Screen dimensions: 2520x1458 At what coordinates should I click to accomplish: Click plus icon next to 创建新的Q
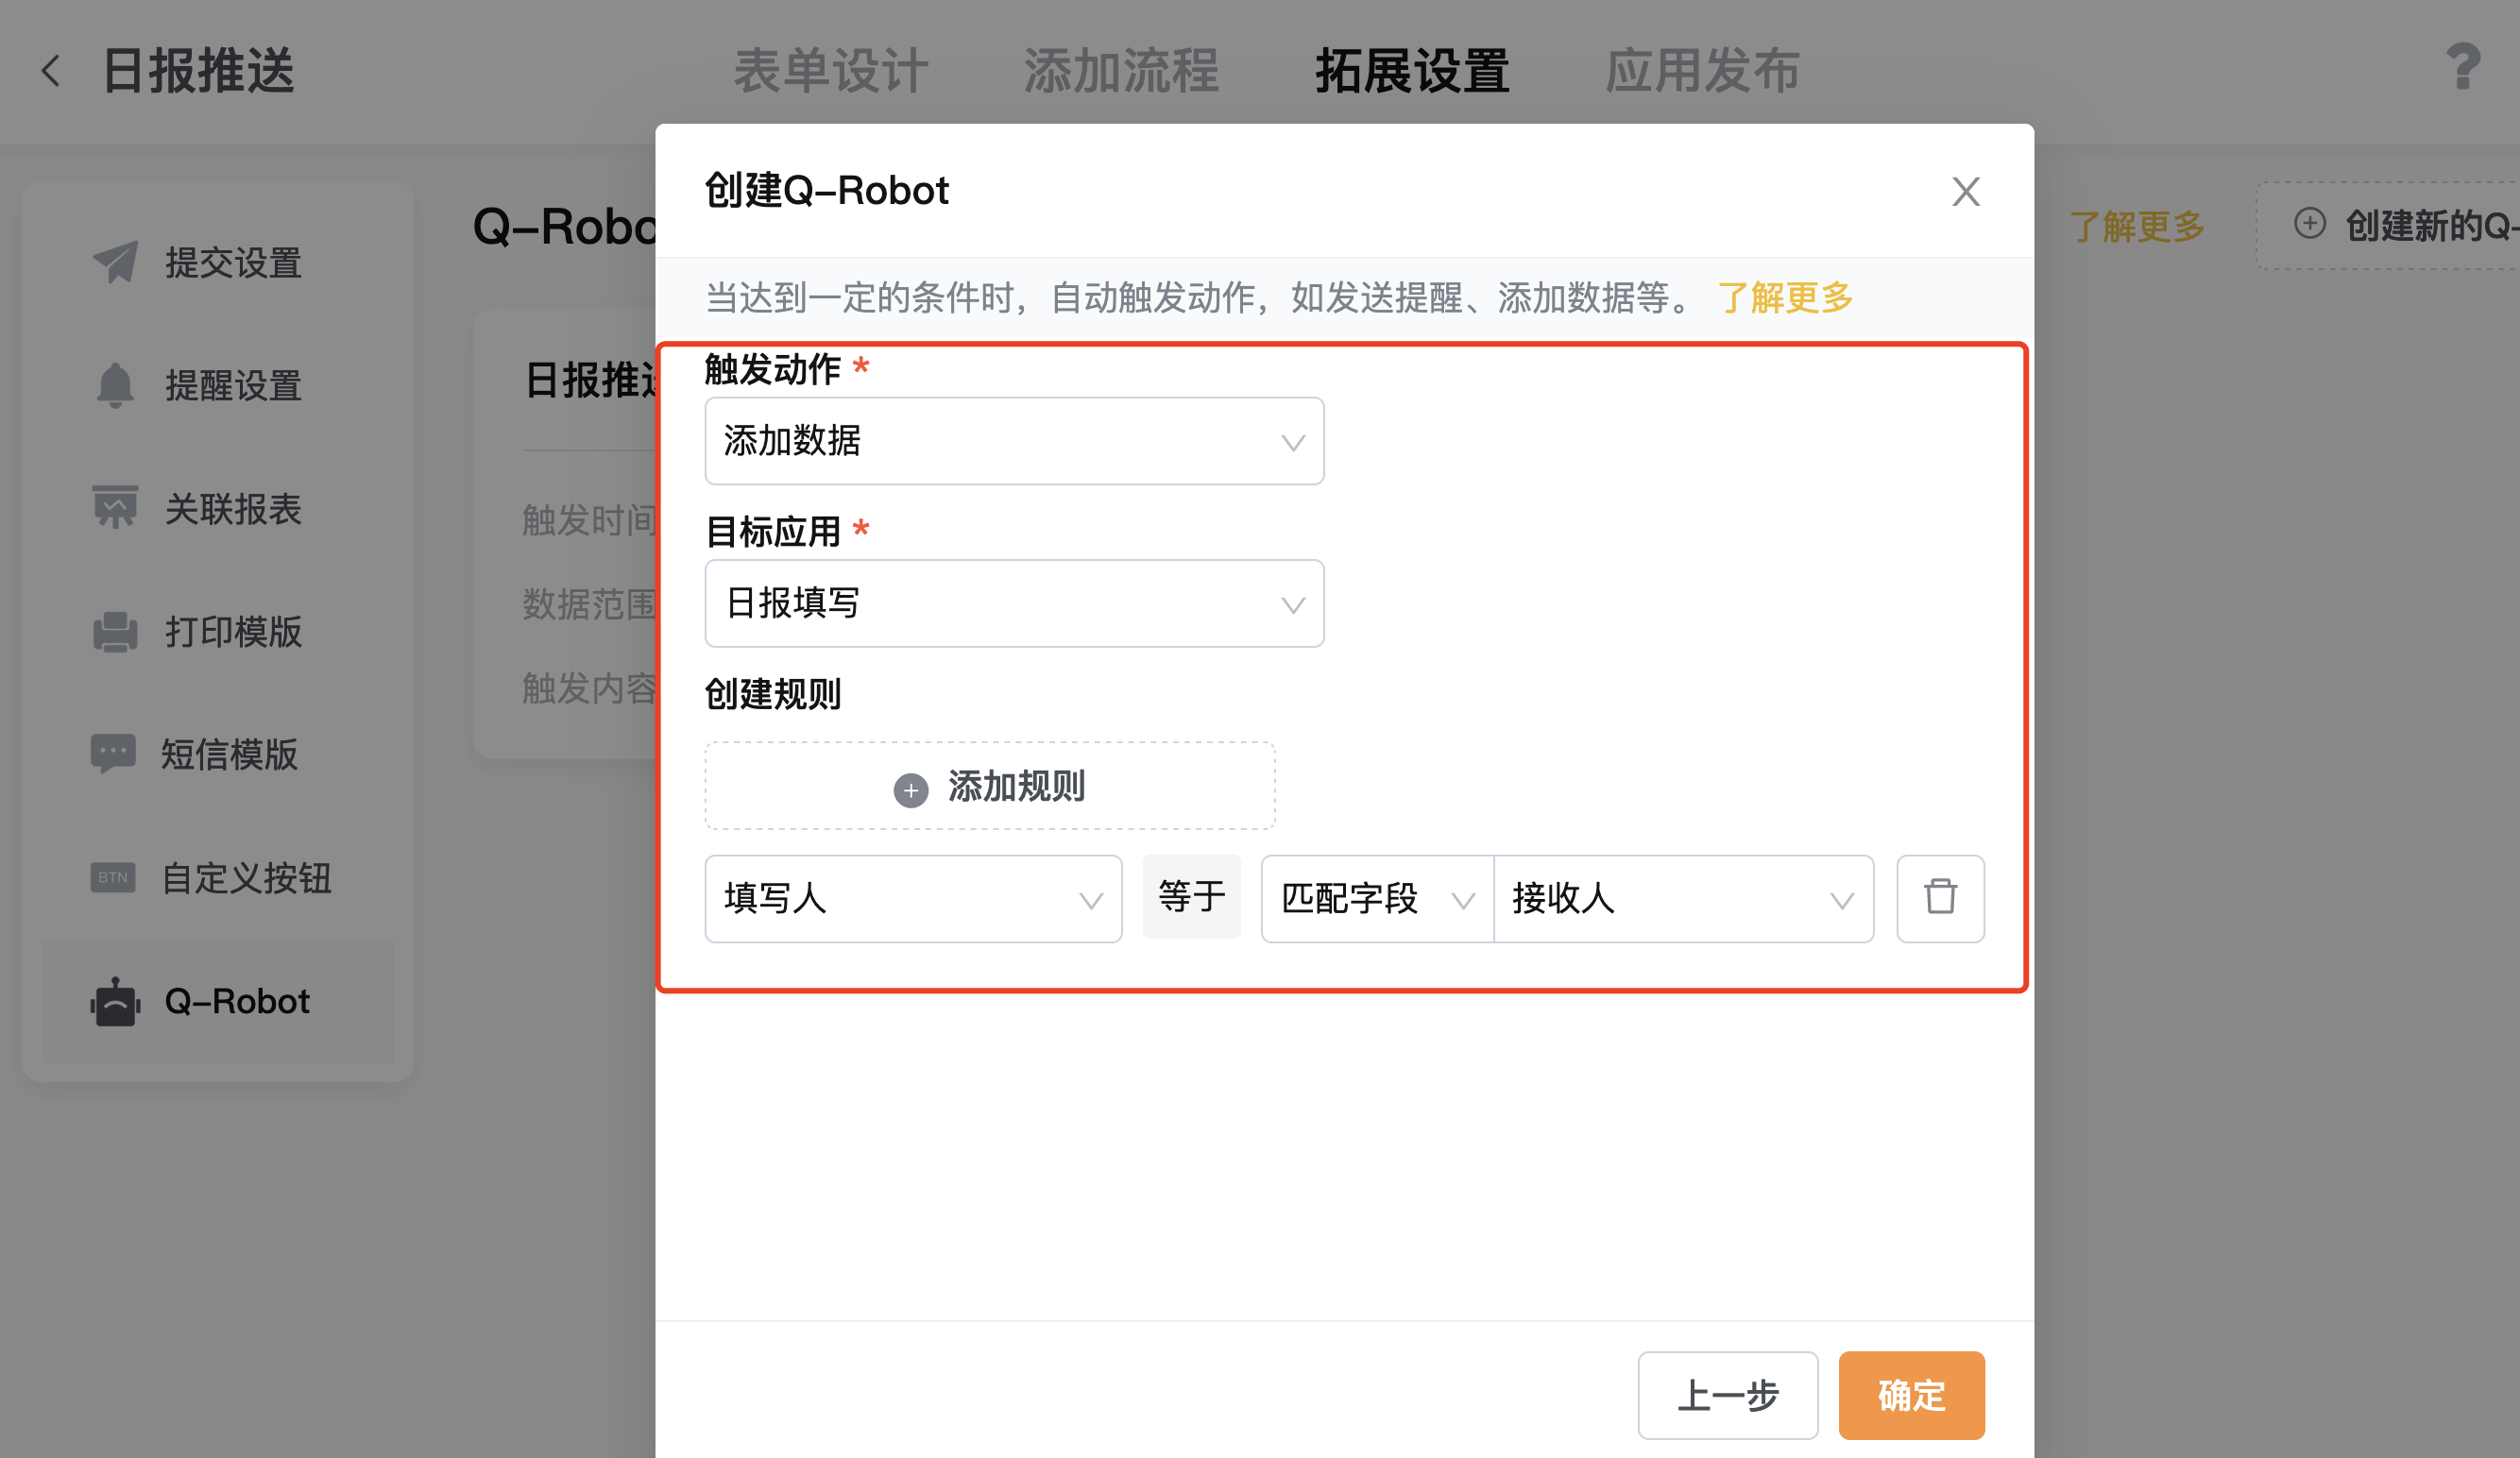tap(2309, 223)
